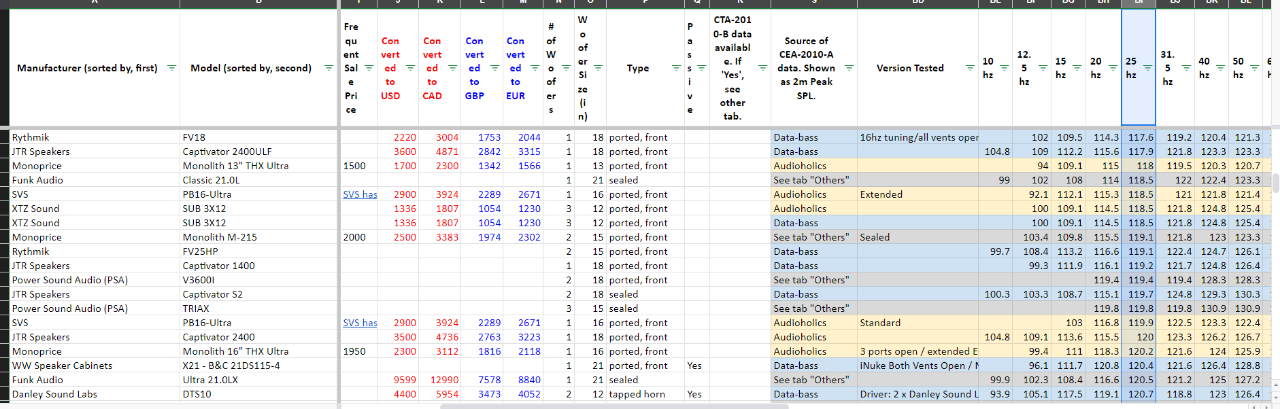The image size is (1280, 409).
Task: Select the 'FV18' model cell
Action: click(259, 136)
